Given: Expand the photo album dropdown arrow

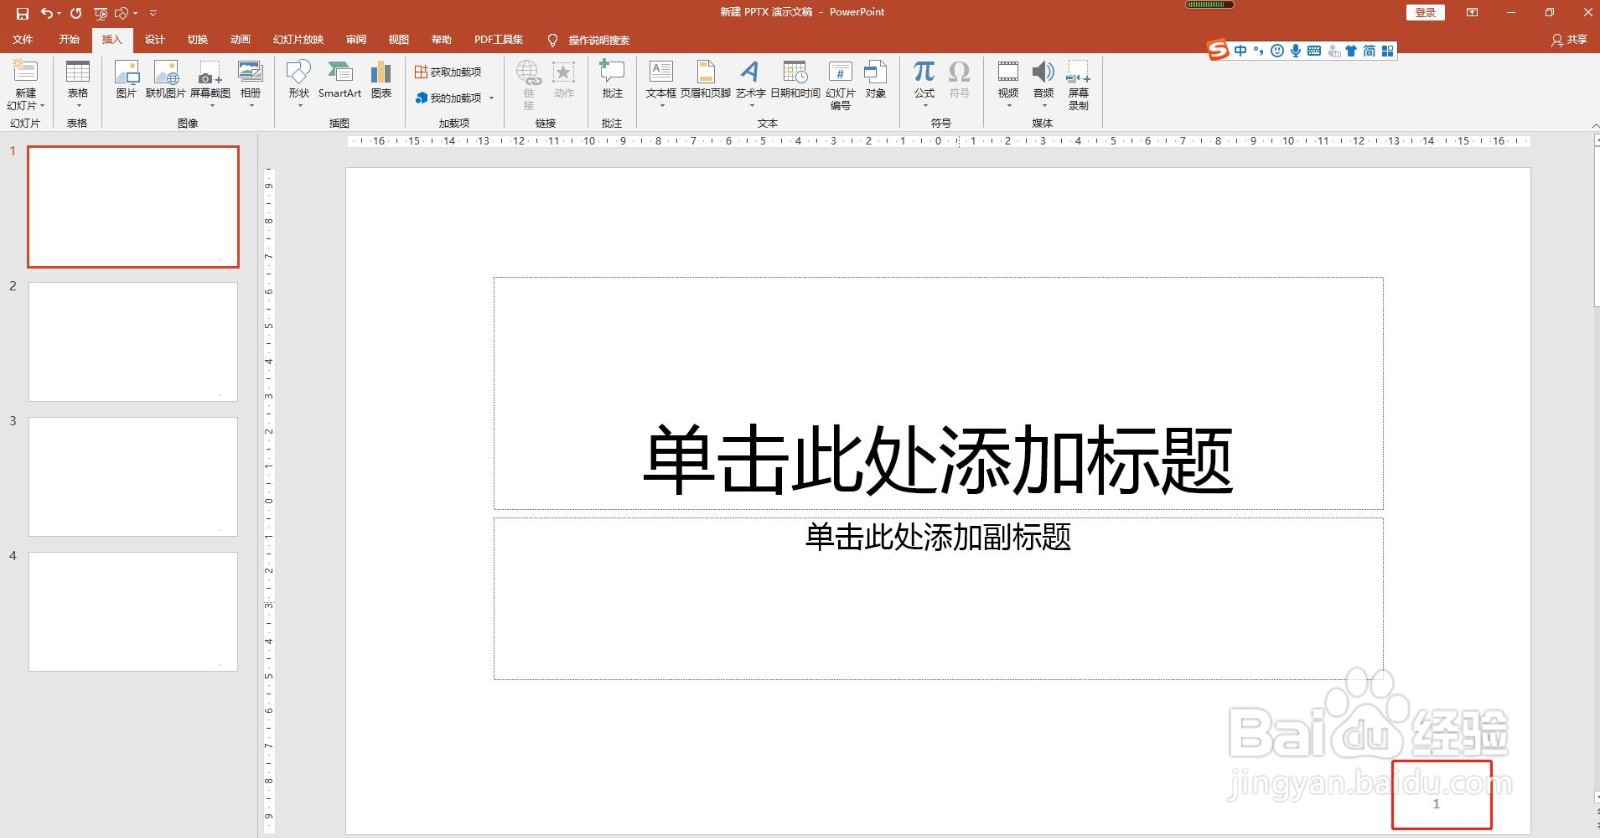Looking at the screenshot, I should coord(251,105).
